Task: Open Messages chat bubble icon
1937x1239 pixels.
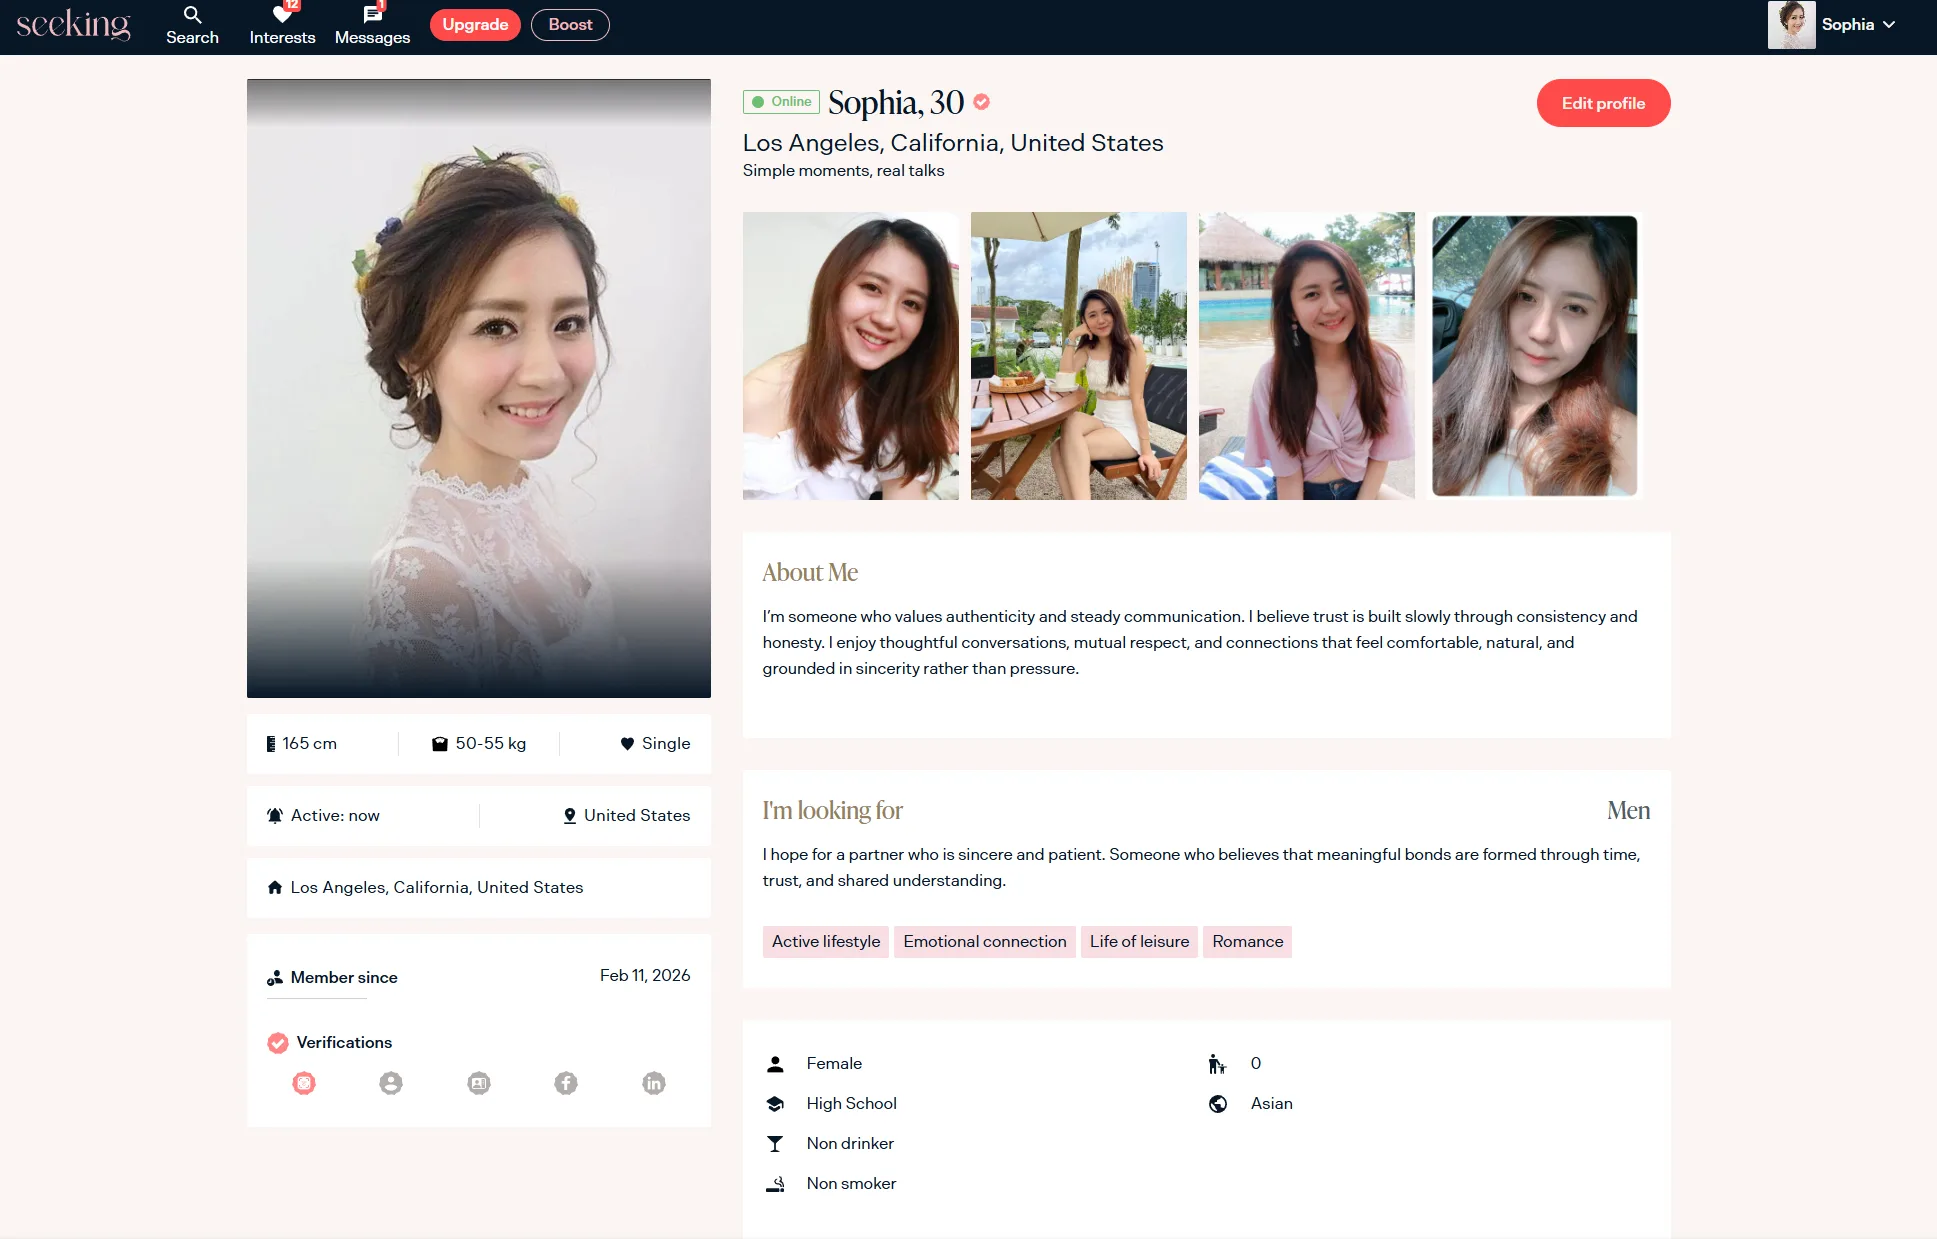Action: click(x=372, y=15)
